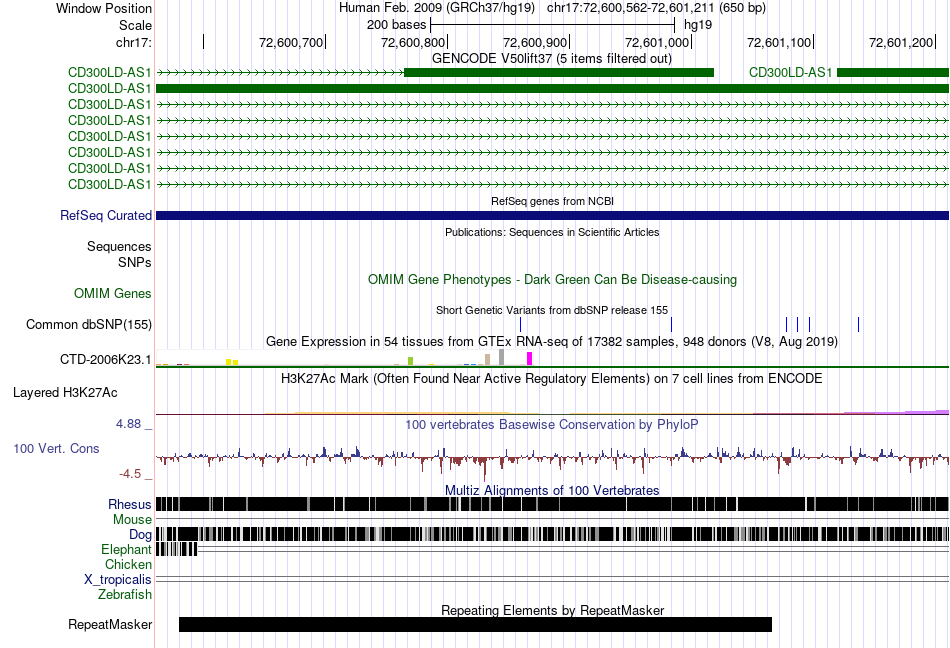This screenshot has width=950, height=648.
Task: Click the RefSeq Curated track label
Action: point(105,216)
